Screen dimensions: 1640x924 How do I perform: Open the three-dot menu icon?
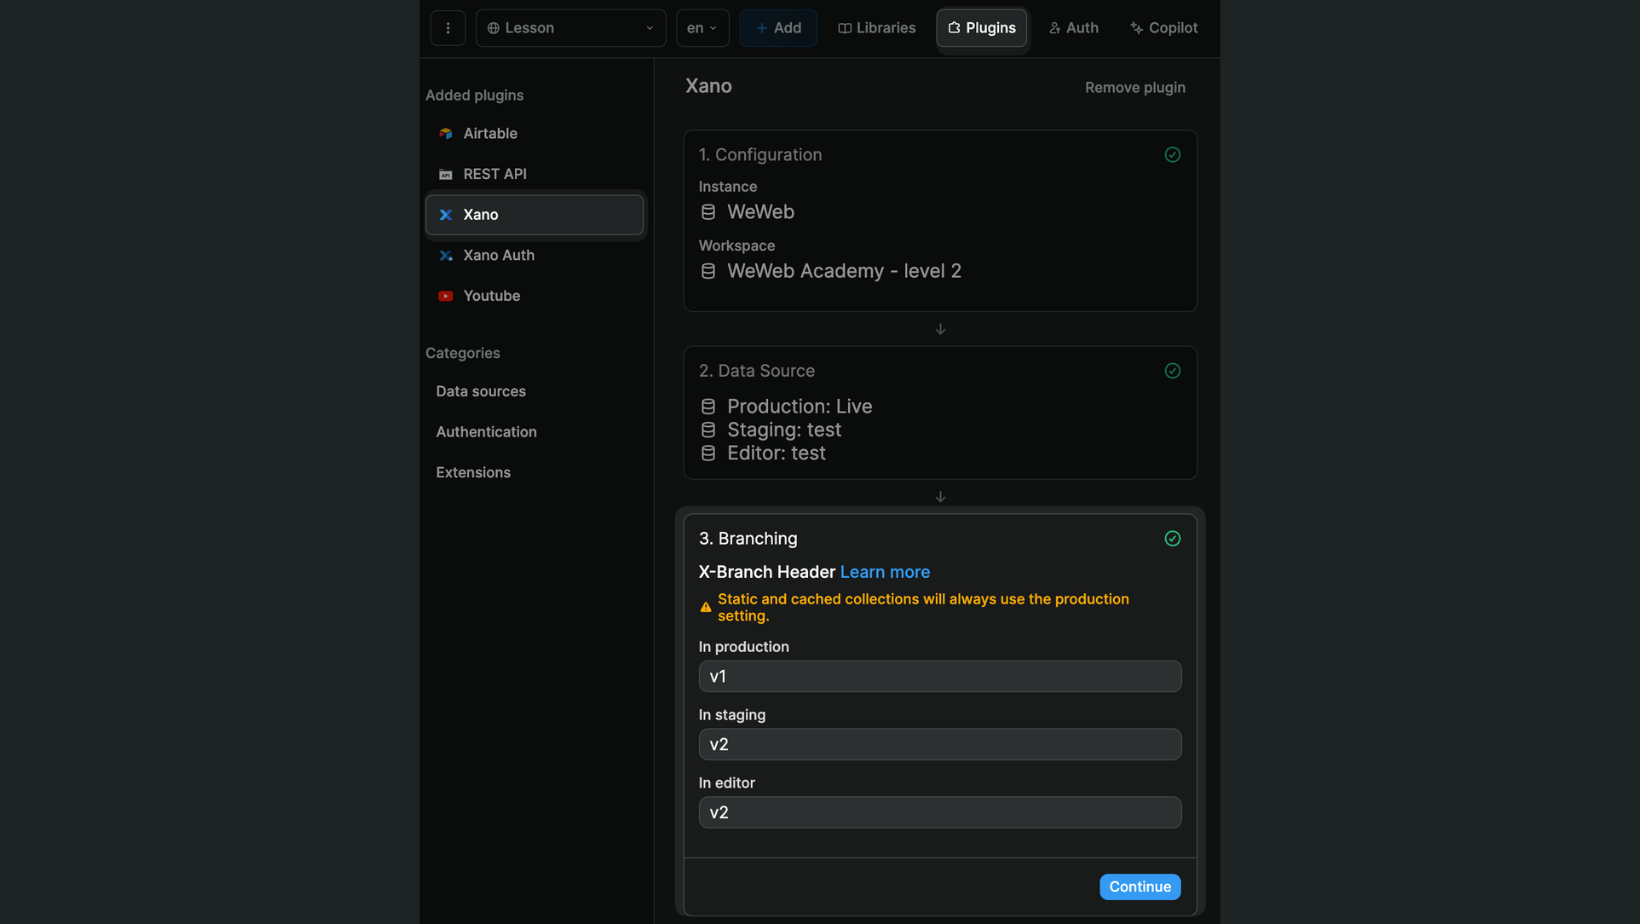[447, 28]
